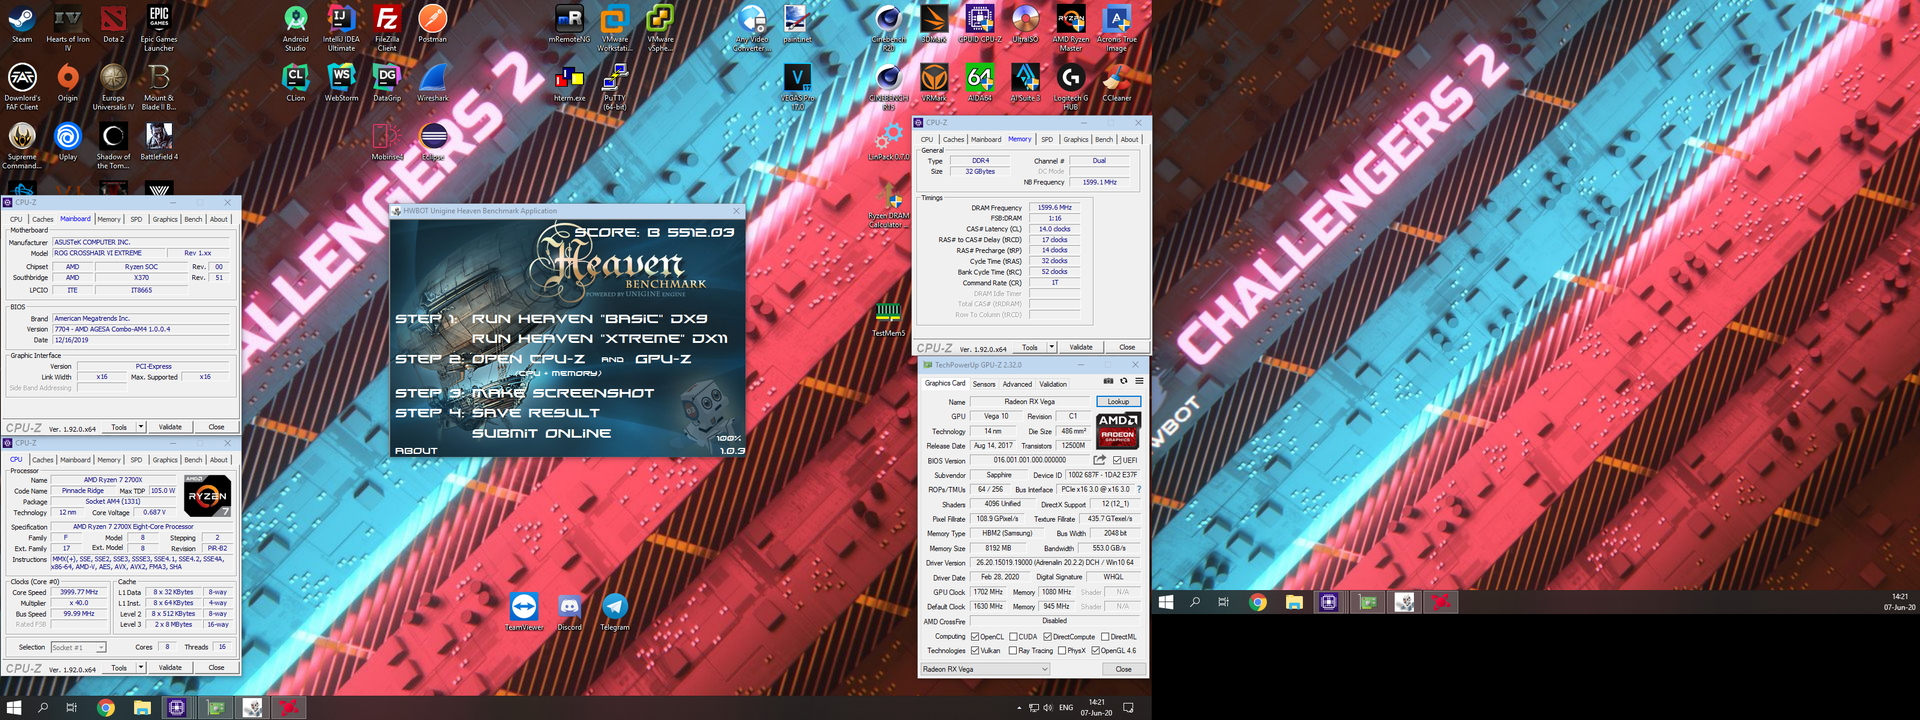
Task: Select Caches tab in CPU-Z processor window
Action: pyautogui.click(x=43, y=460)
